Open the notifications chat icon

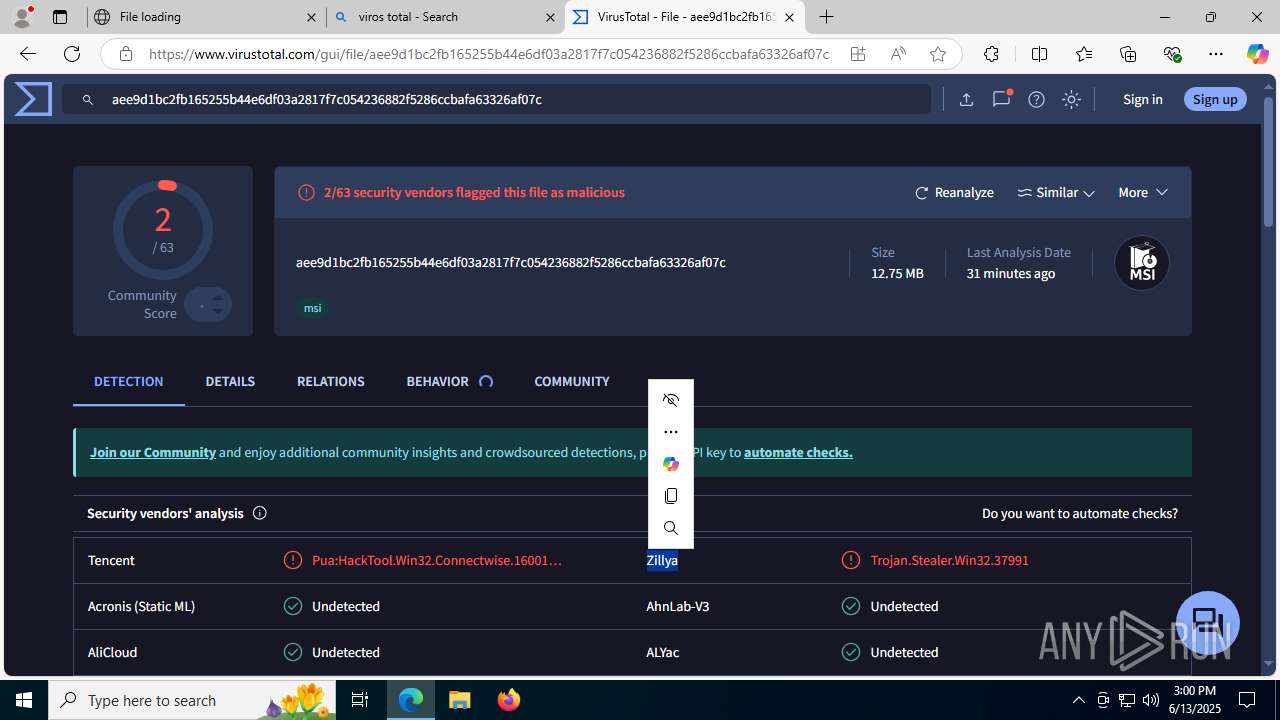(x=1001, y=99)
